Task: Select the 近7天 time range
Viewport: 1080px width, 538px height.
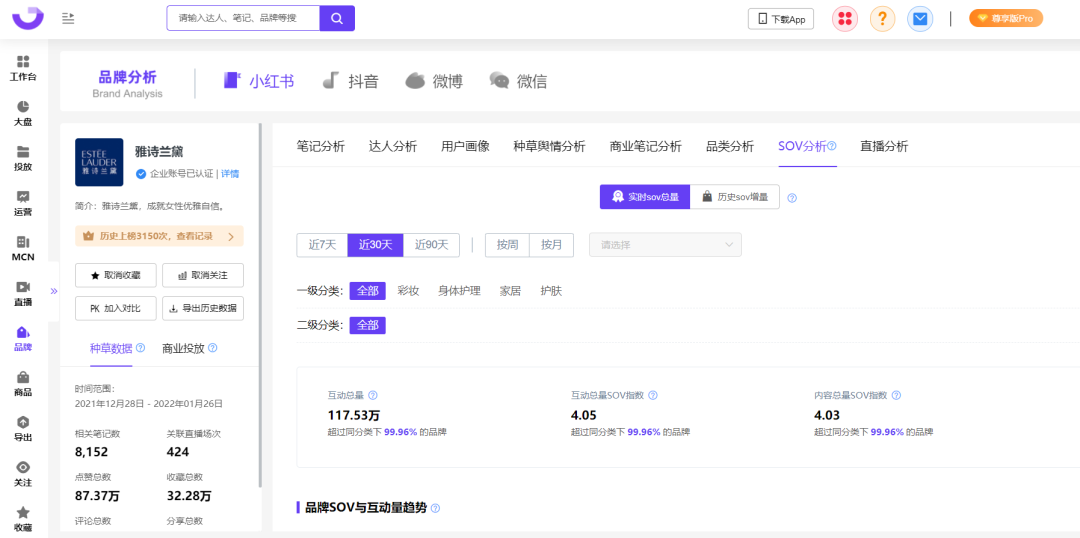Action: [x=322, y=245]
